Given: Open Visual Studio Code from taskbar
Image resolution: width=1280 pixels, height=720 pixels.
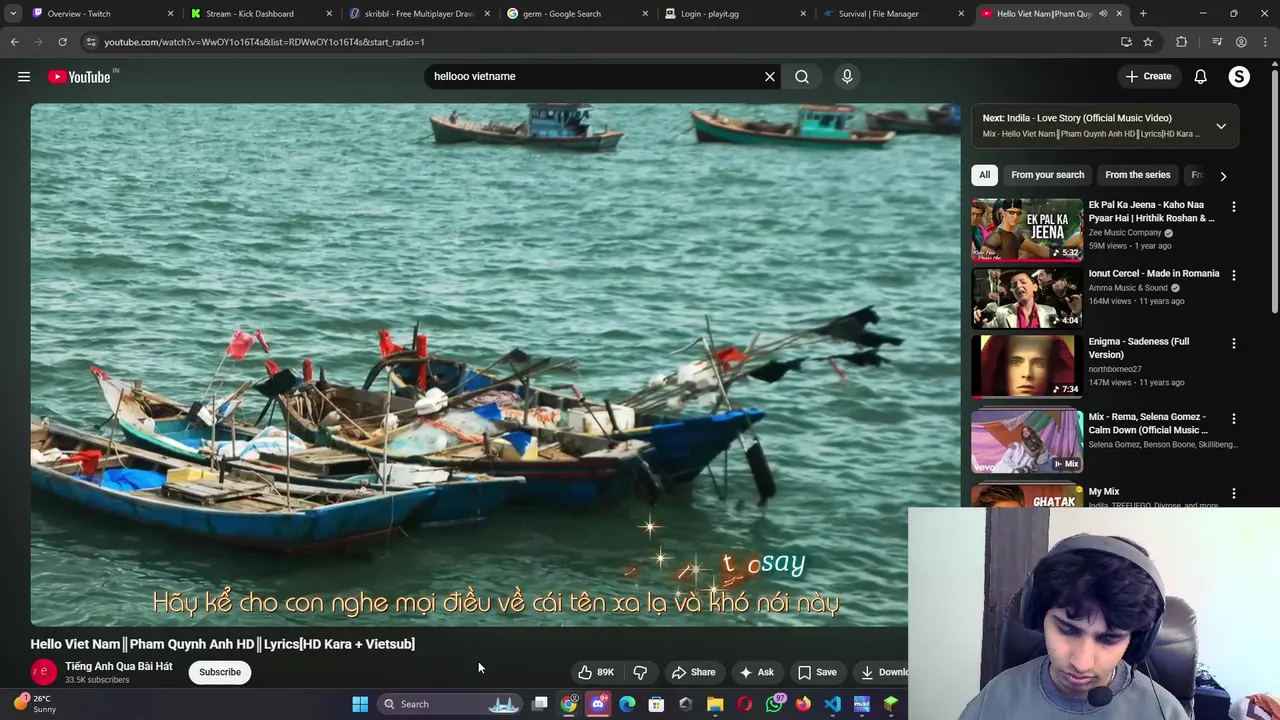Looking at the screenshot, I should 832,704.
